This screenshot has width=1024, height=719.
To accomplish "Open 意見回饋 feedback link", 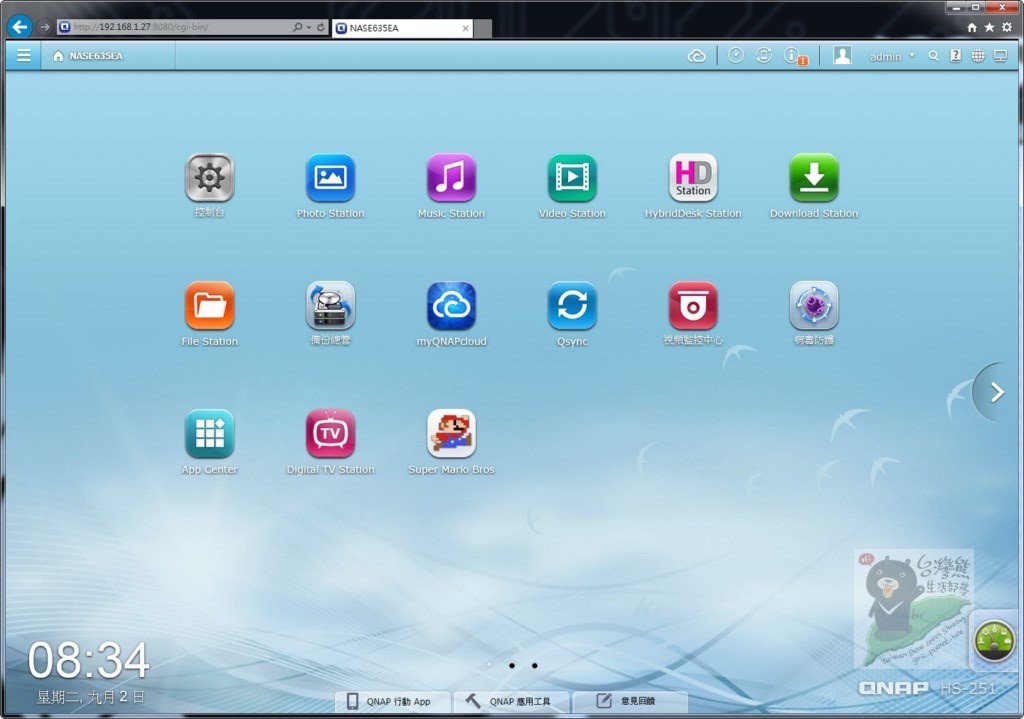I will pyautogui.click(x=630, y=701).
